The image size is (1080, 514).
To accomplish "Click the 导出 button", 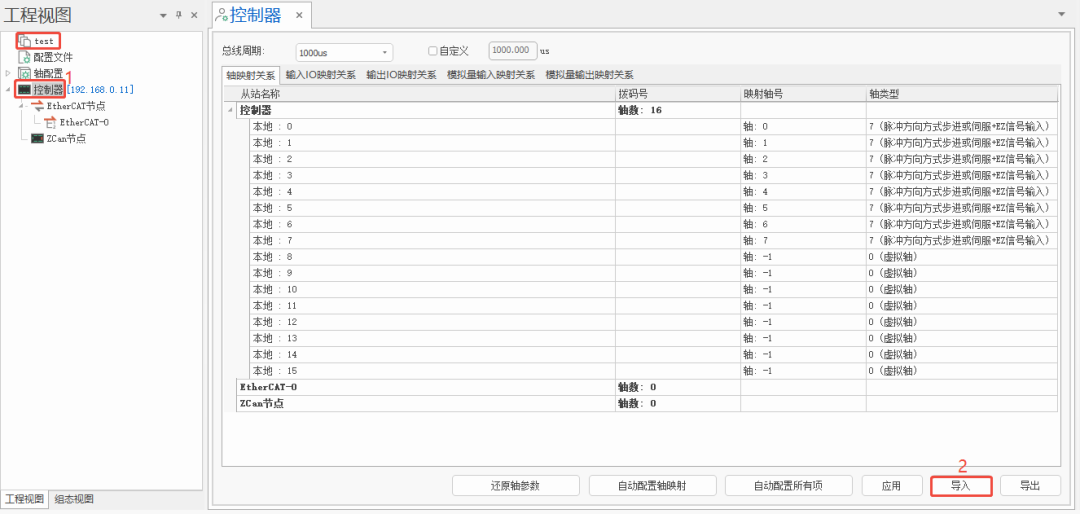I will pyautogui.click(x=1030, y=486).
